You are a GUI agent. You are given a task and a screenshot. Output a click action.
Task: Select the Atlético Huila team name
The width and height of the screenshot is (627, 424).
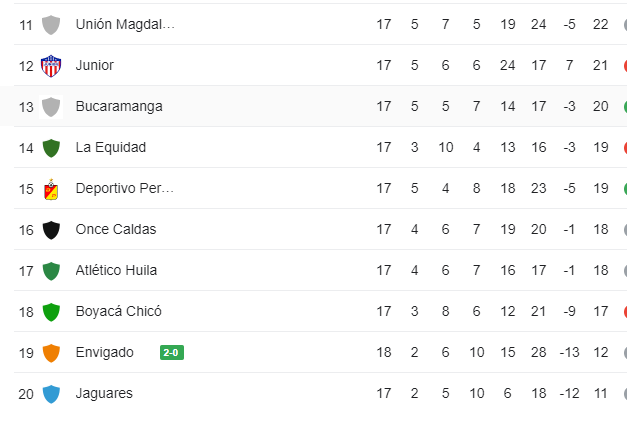pyautogui.click(x=116, y=270)
